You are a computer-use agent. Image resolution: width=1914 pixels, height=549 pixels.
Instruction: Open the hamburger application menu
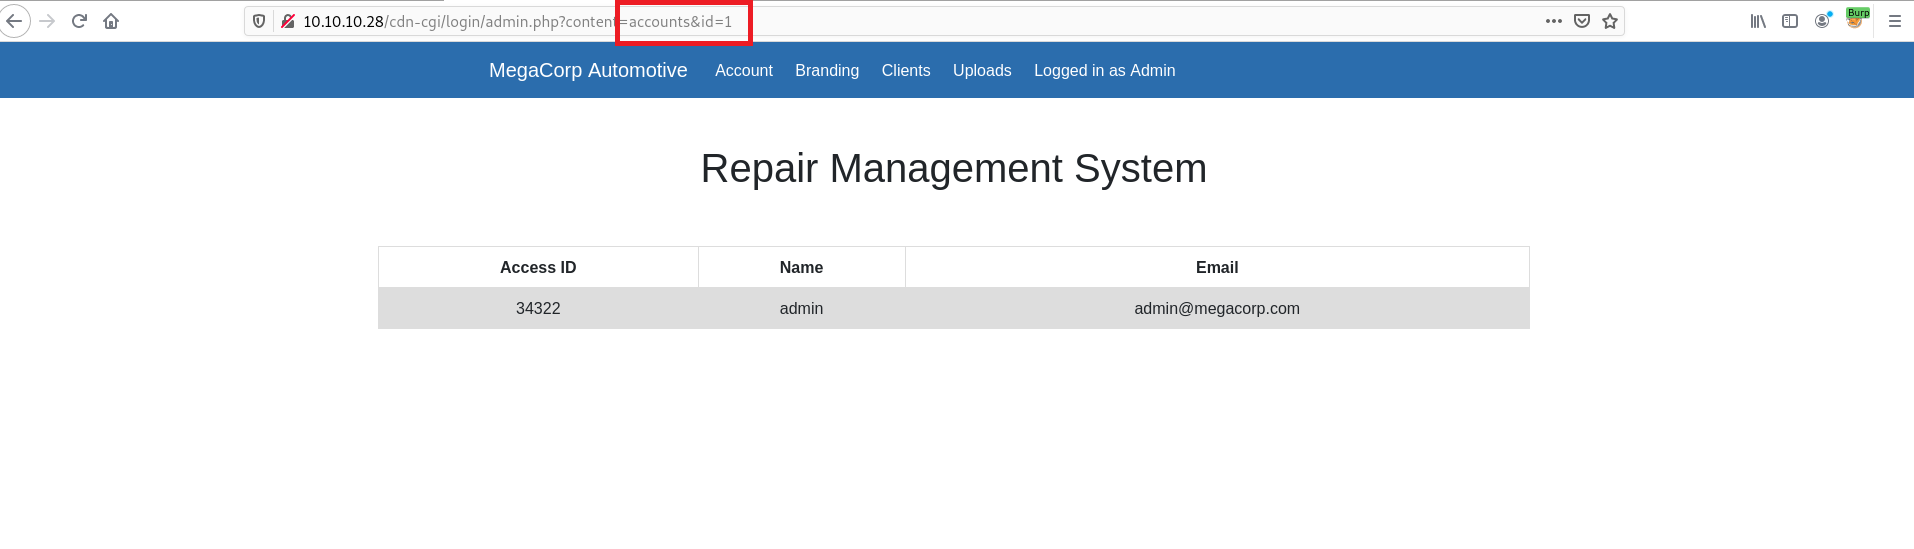pos(1894,21)
